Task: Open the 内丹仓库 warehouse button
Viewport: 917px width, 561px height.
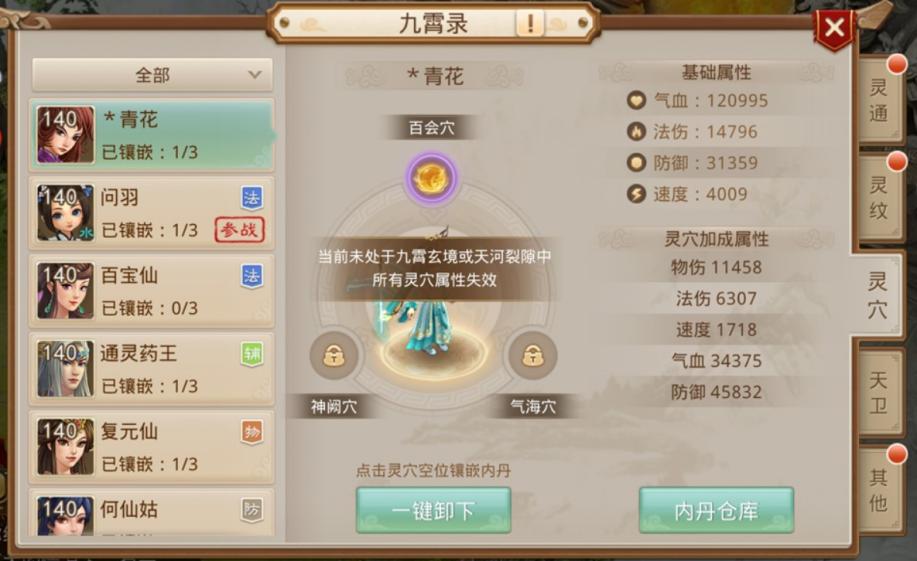Action: pos(716,510)
